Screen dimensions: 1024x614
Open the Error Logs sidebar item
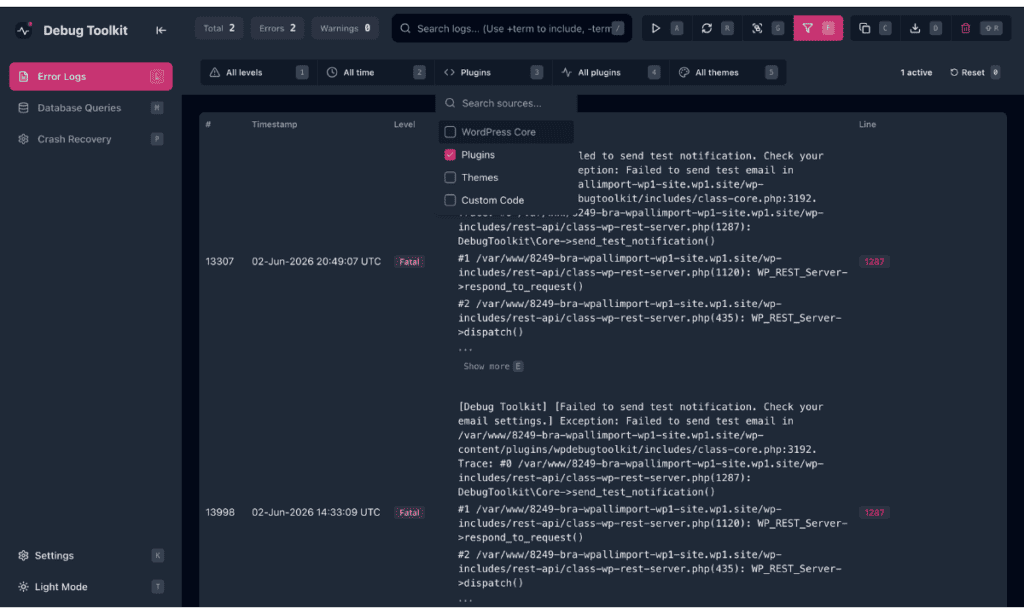pos(91,76)
